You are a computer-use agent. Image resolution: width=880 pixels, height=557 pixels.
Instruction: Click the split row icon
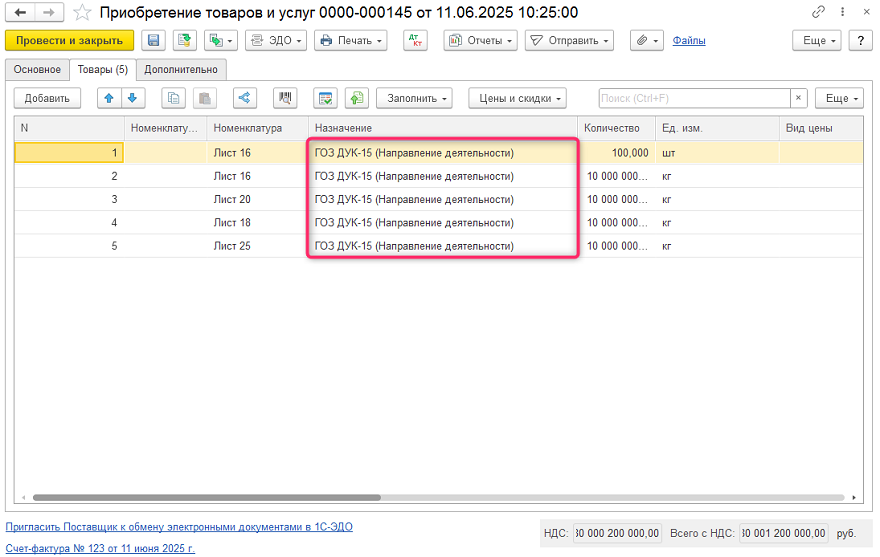point(245,98)
